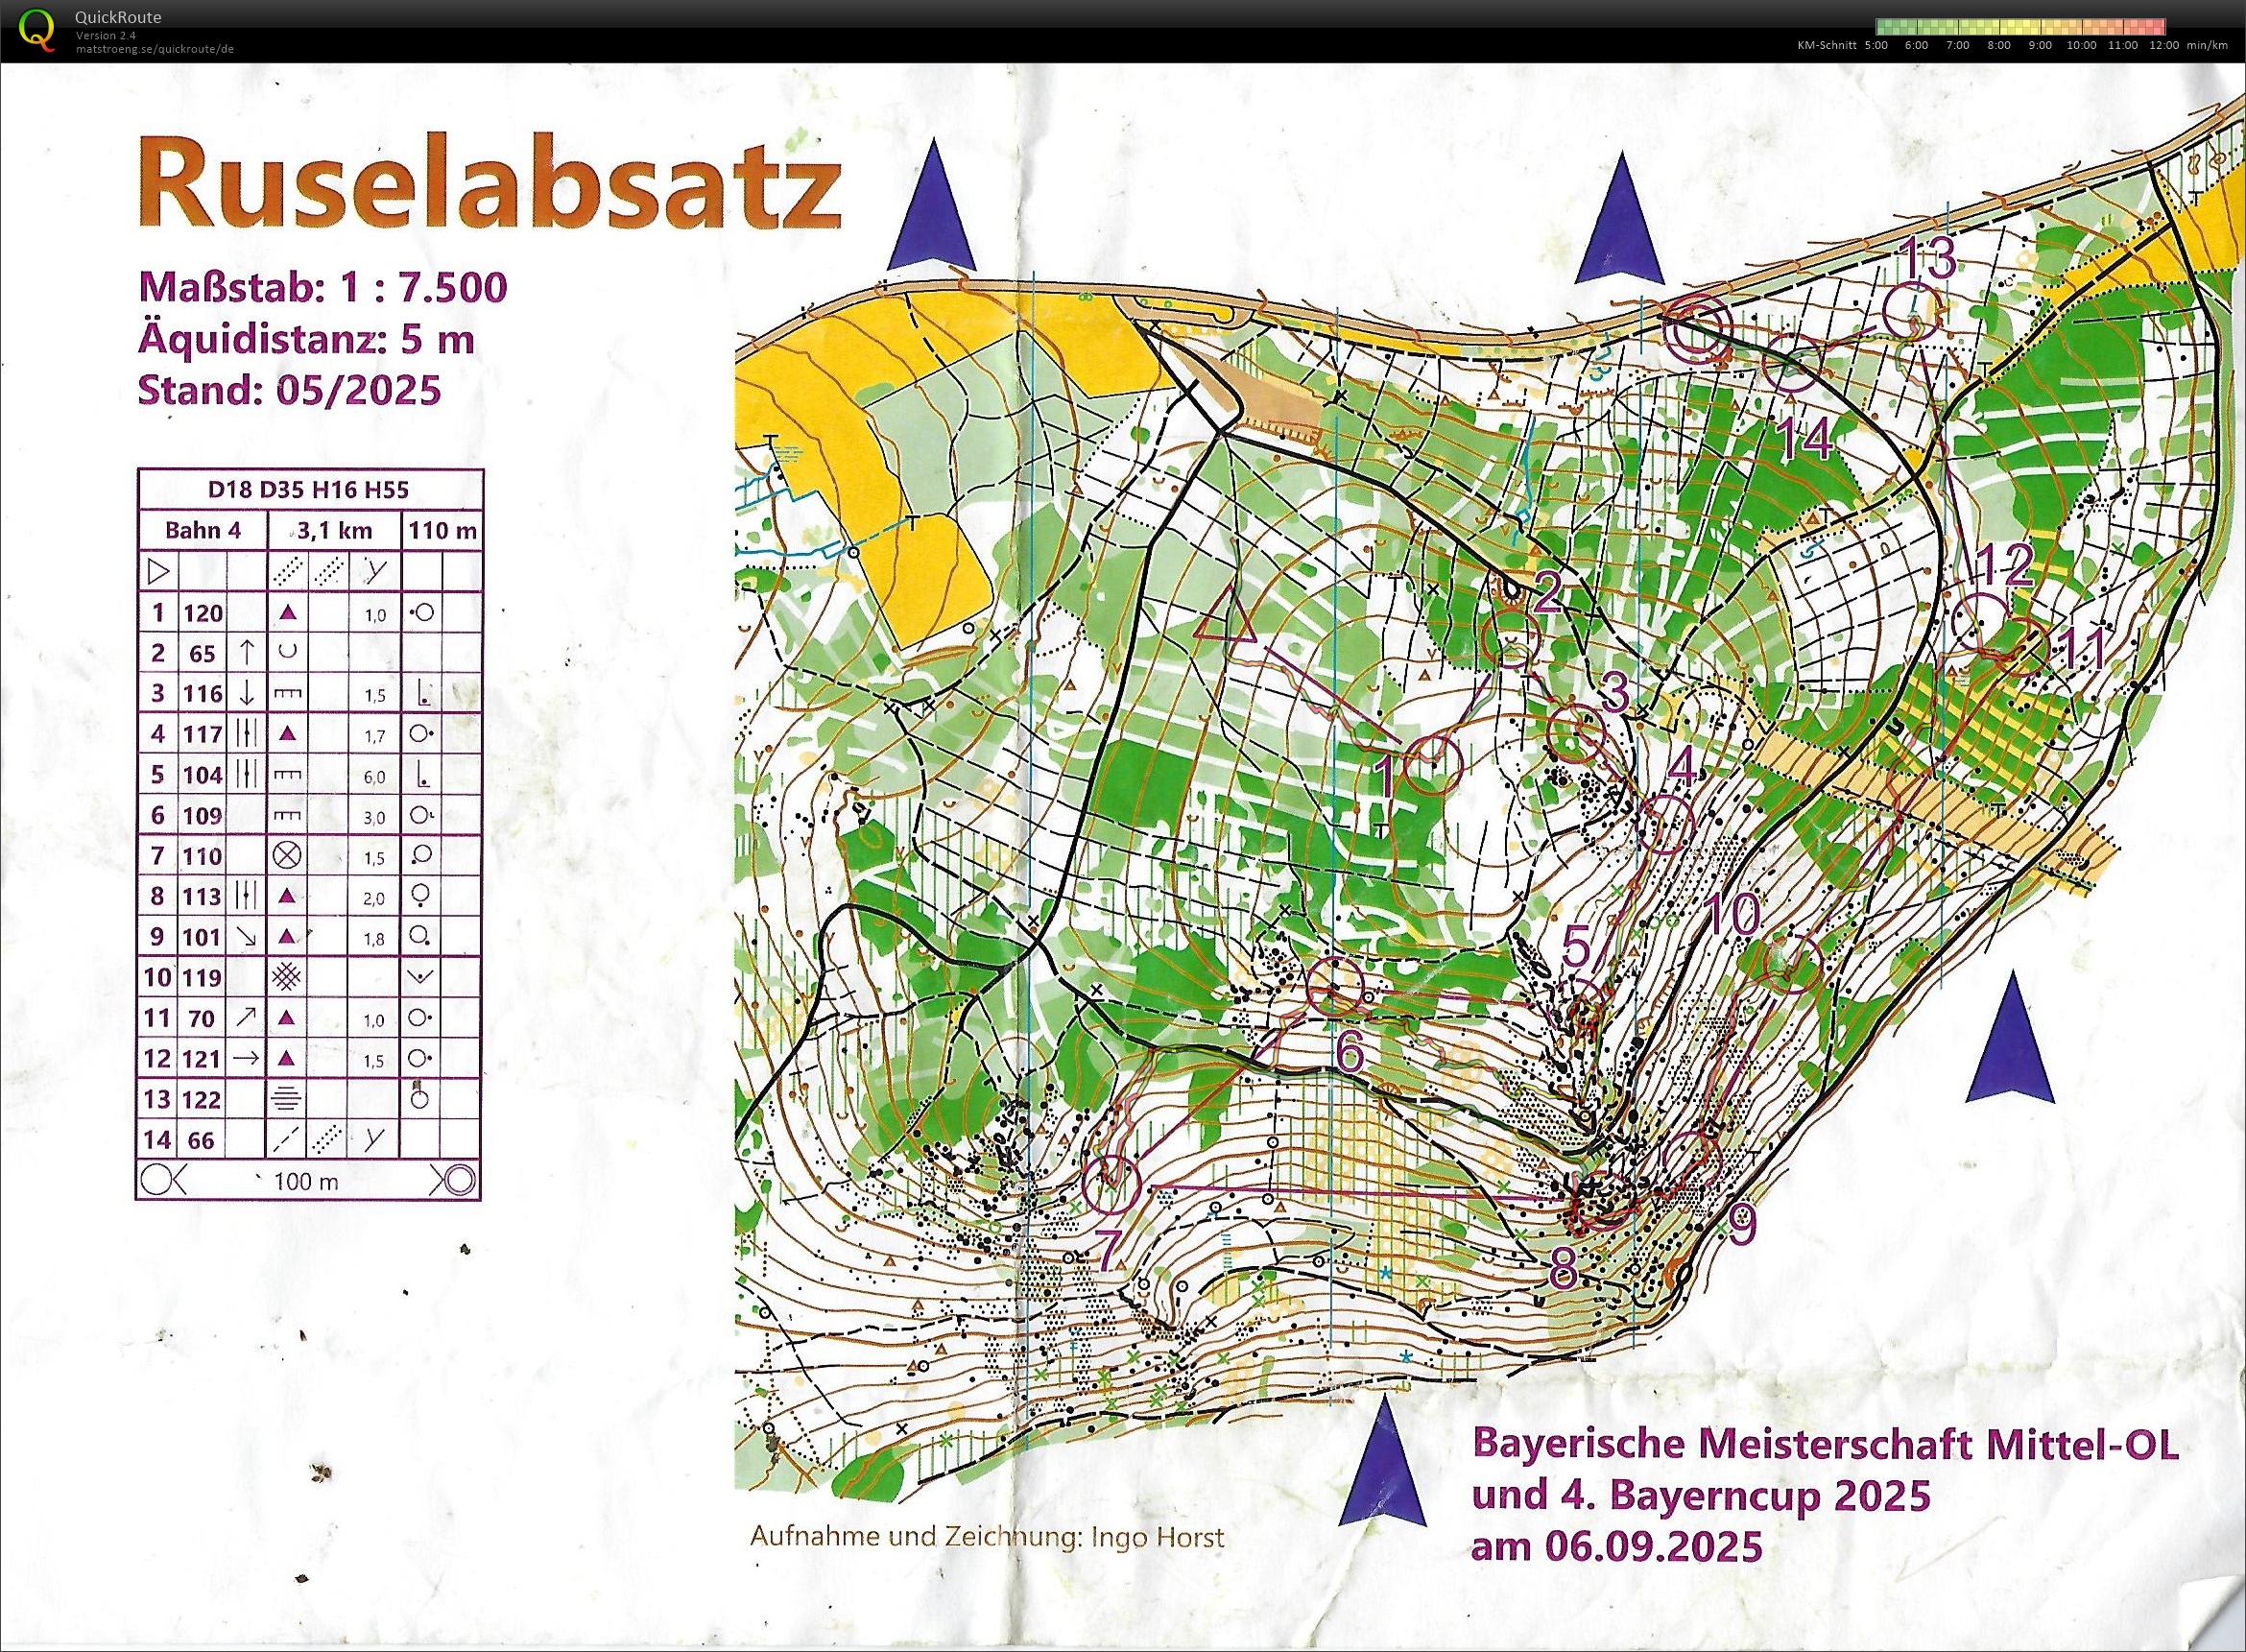Click the start triangle symbol in control table
The image size is (2246, 1652).
coord(157,572)
